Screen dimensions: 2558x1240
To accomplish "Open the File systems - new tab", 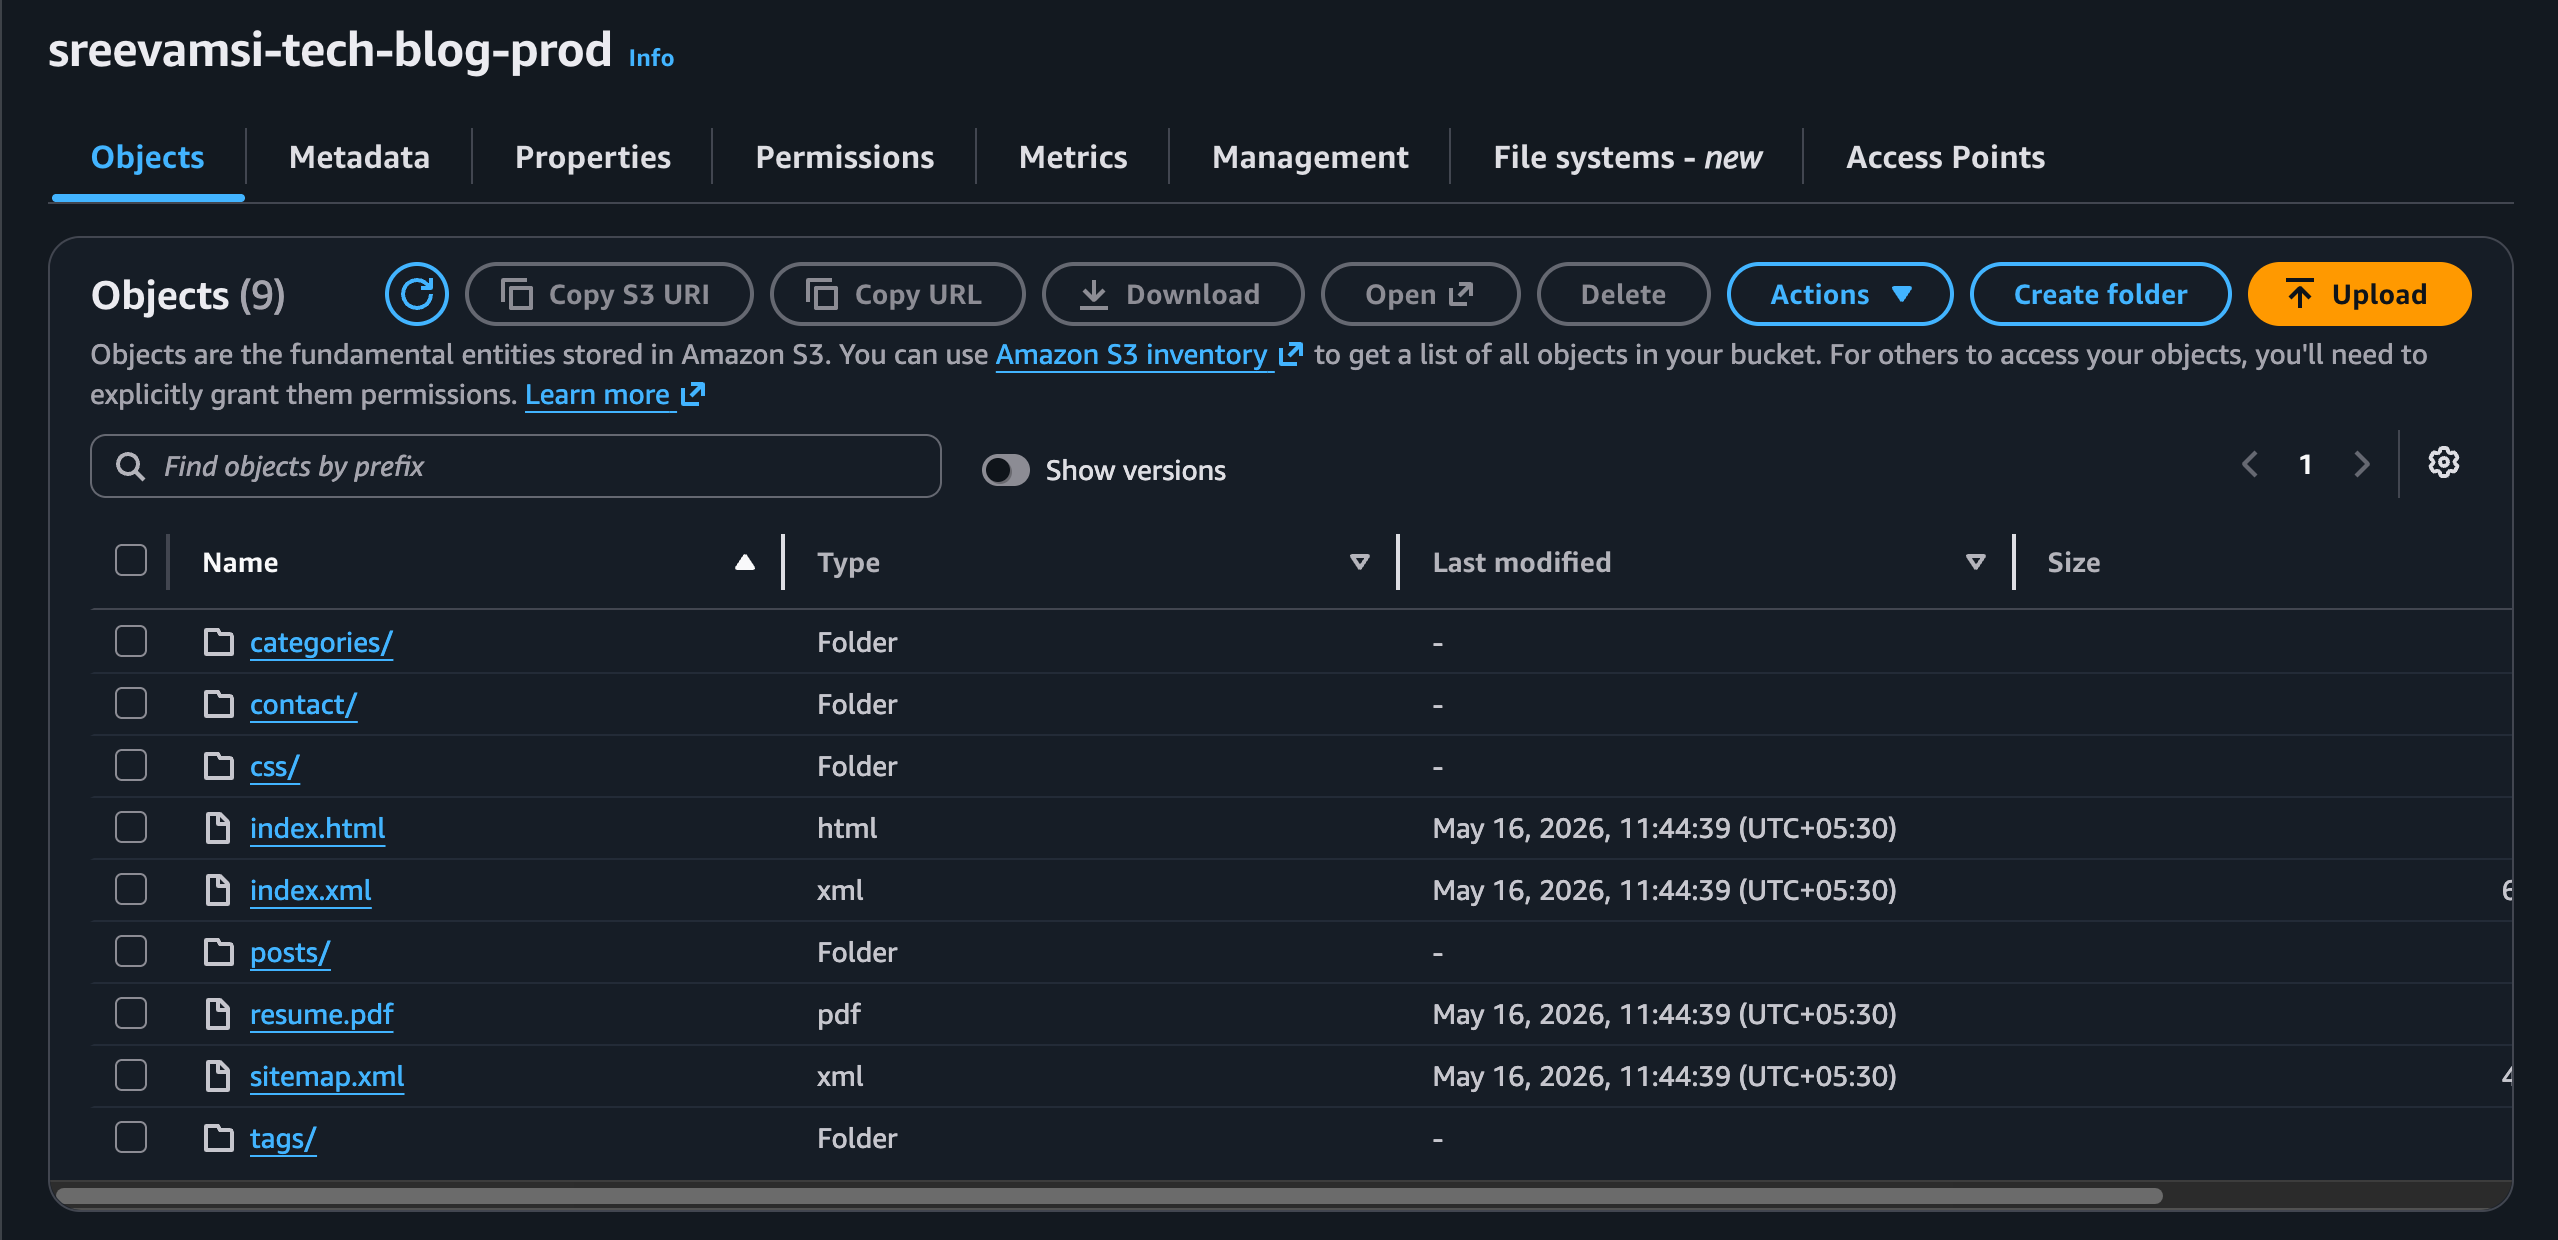I will coord(1627,157).
